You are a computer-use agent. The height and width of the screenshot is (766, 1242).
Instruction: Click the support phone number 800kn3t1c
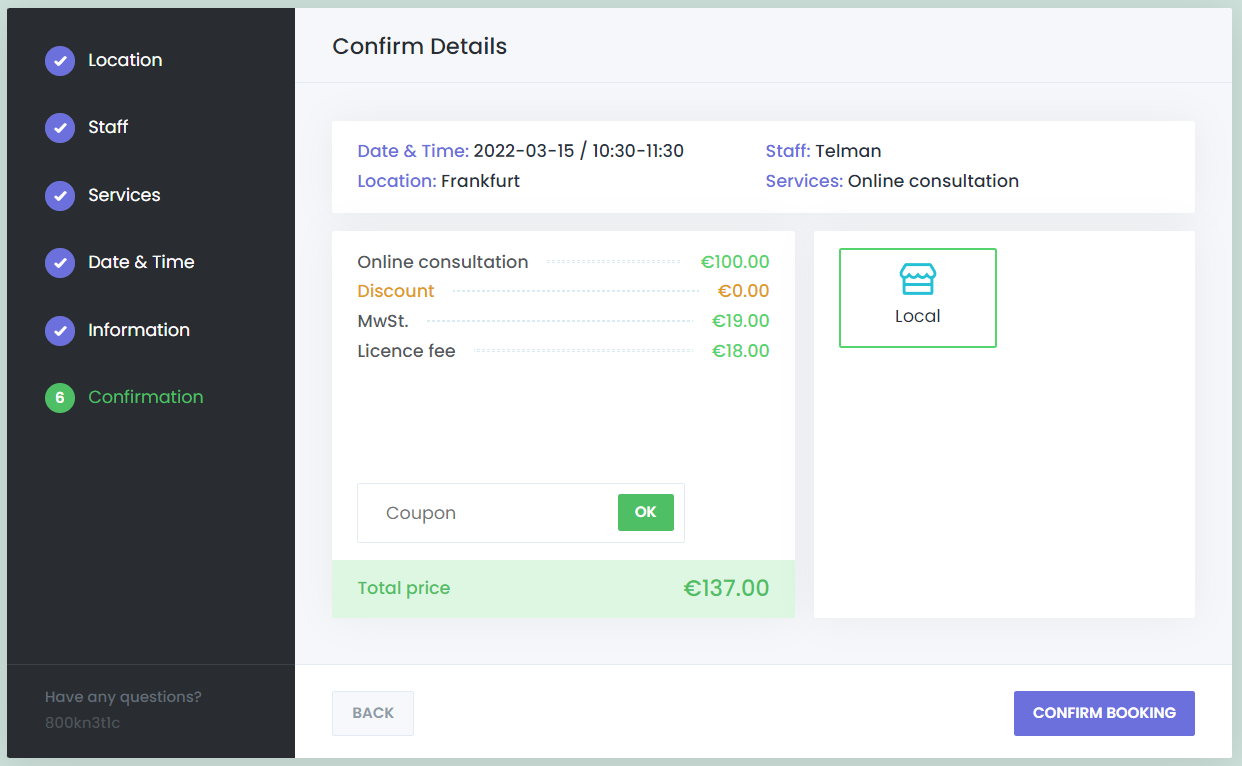click(x=82, y=722)
